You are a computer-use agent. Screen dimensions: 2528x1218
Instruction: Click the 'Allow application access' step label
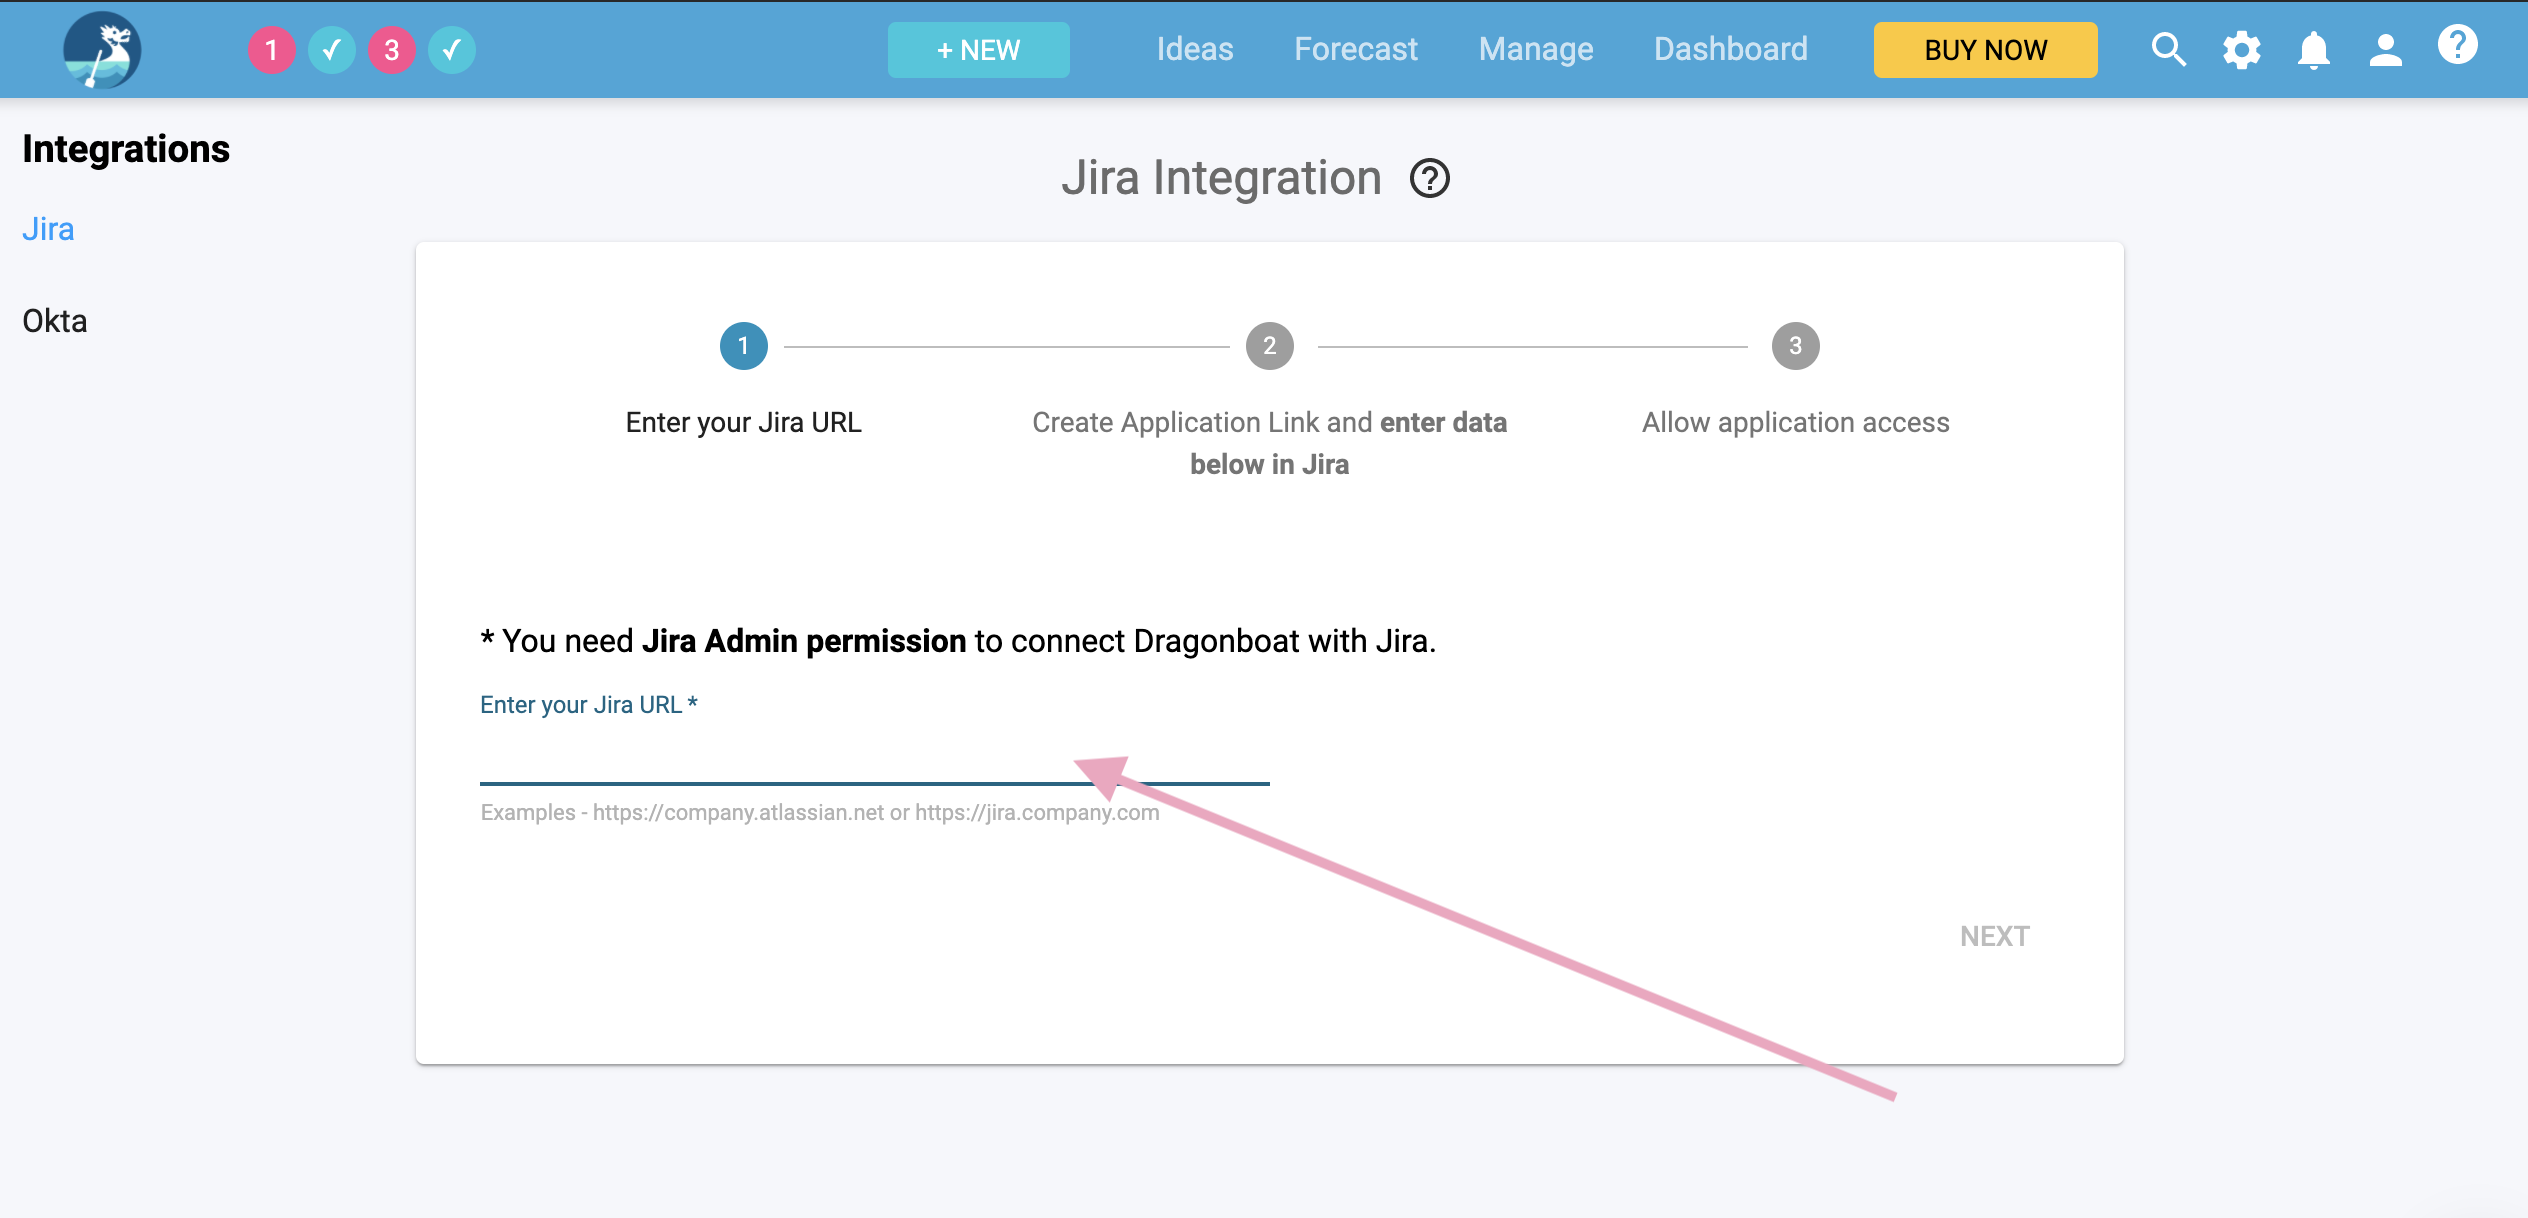coord(1795,423)
